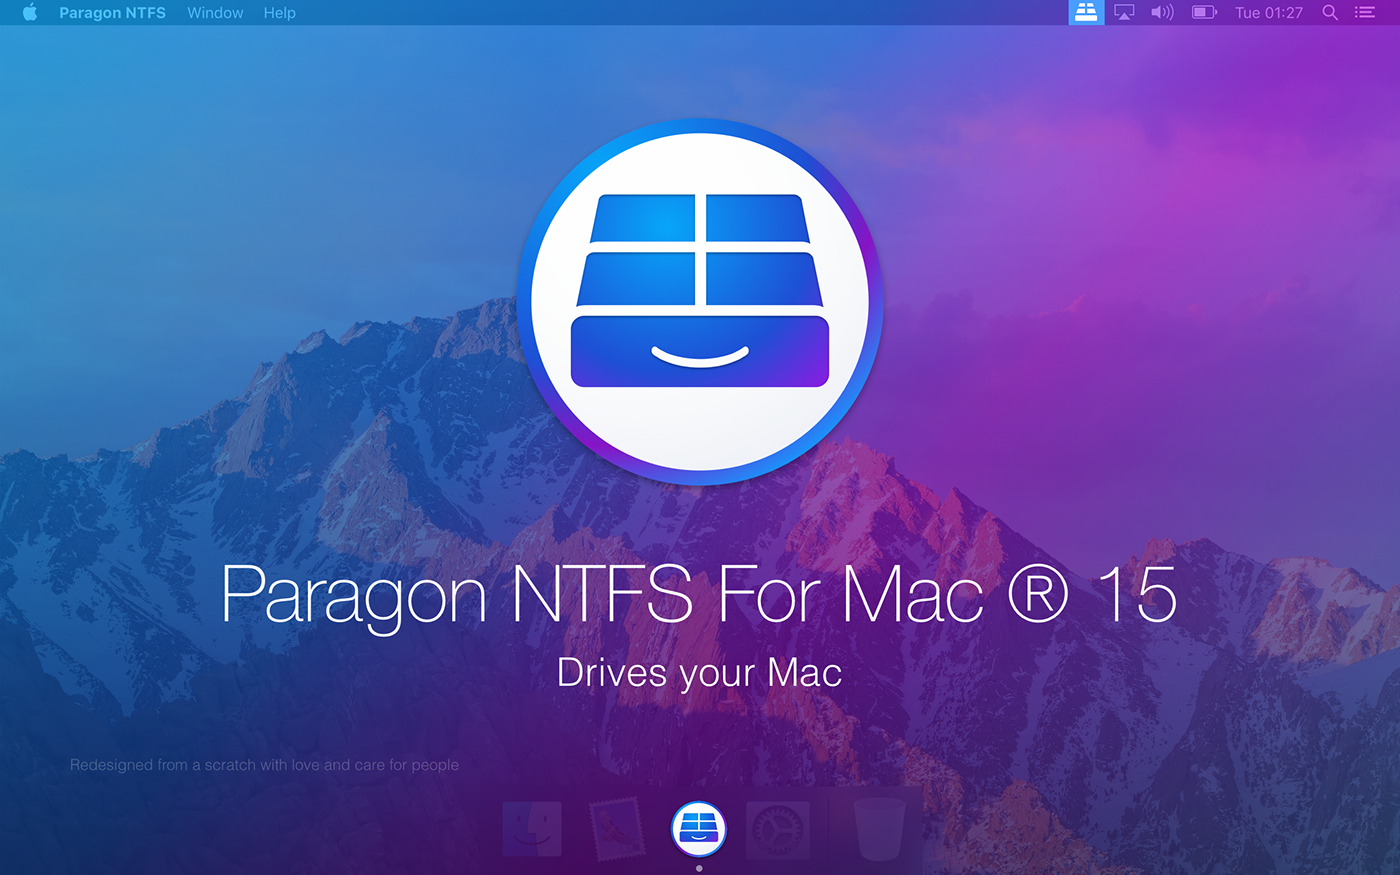Open the AirPlay display menu

coord(1124,13)
